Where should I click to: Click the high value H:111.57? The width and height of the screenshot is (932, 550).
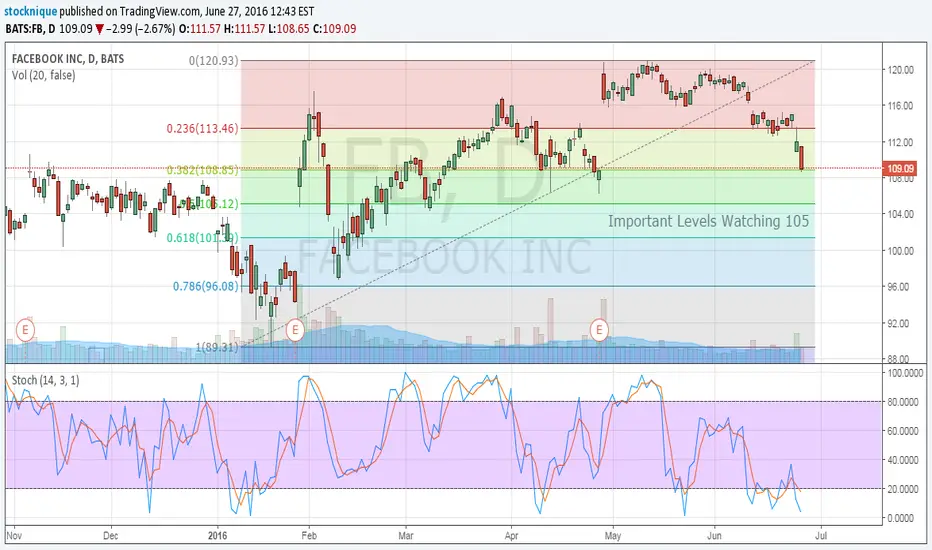pos(244,29)
